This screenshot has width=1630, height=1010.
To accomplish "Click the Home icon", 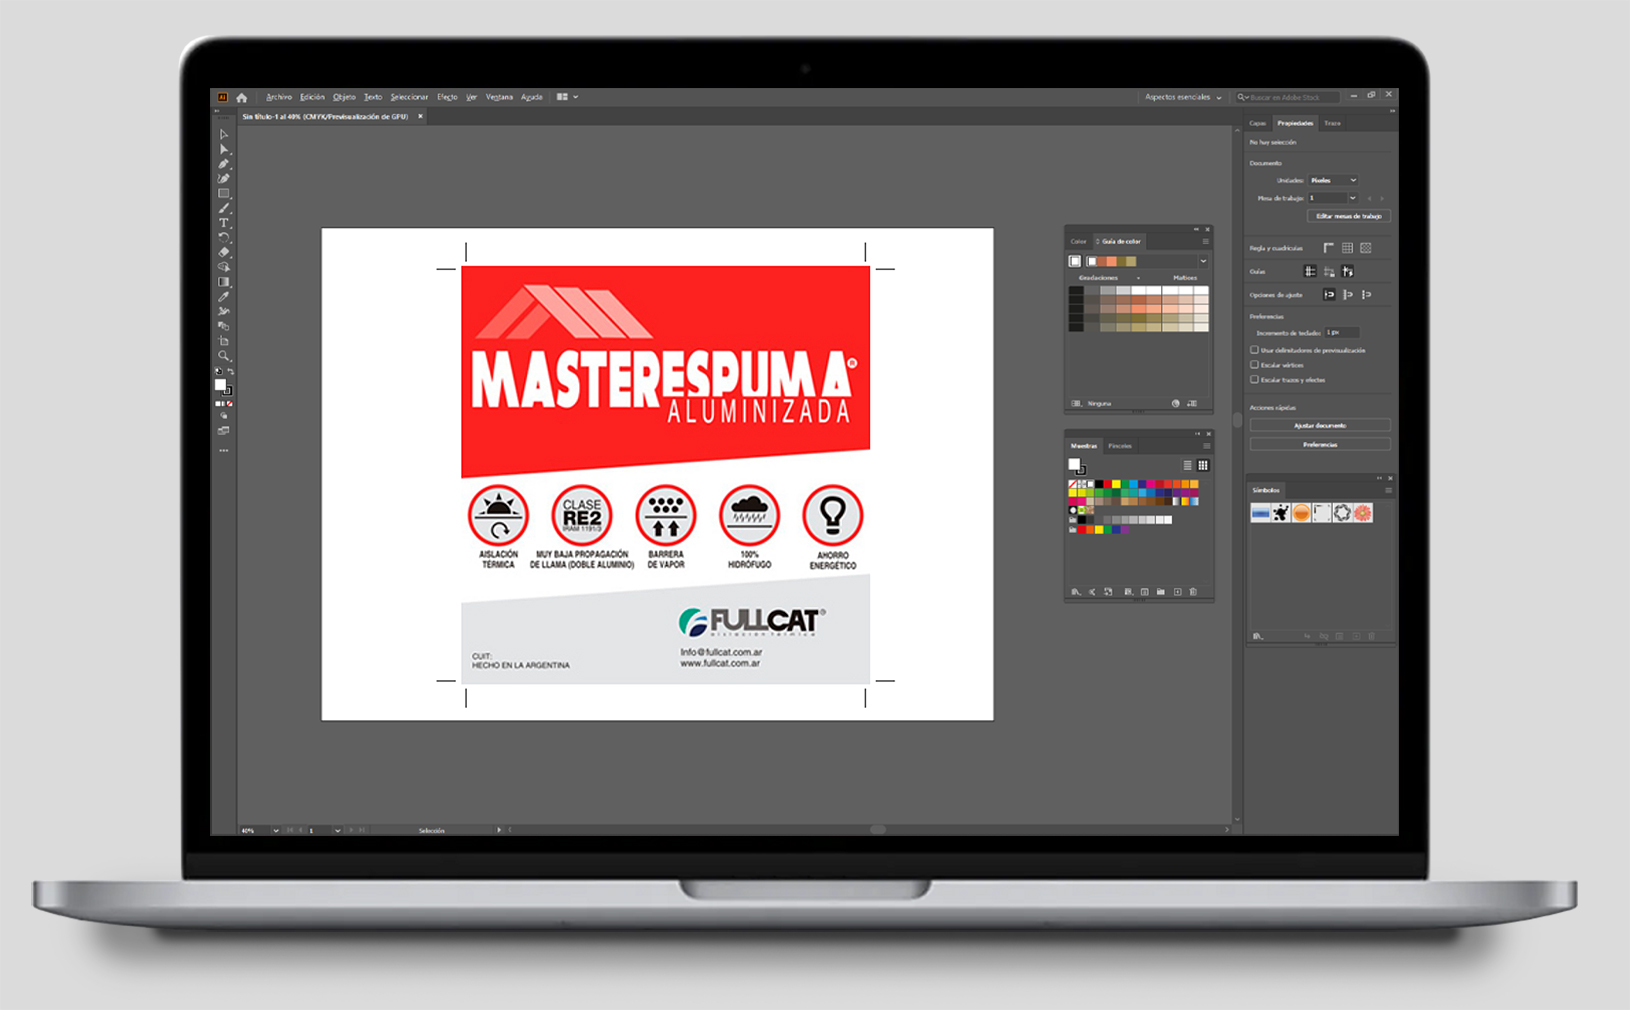I will click(241, 98).
